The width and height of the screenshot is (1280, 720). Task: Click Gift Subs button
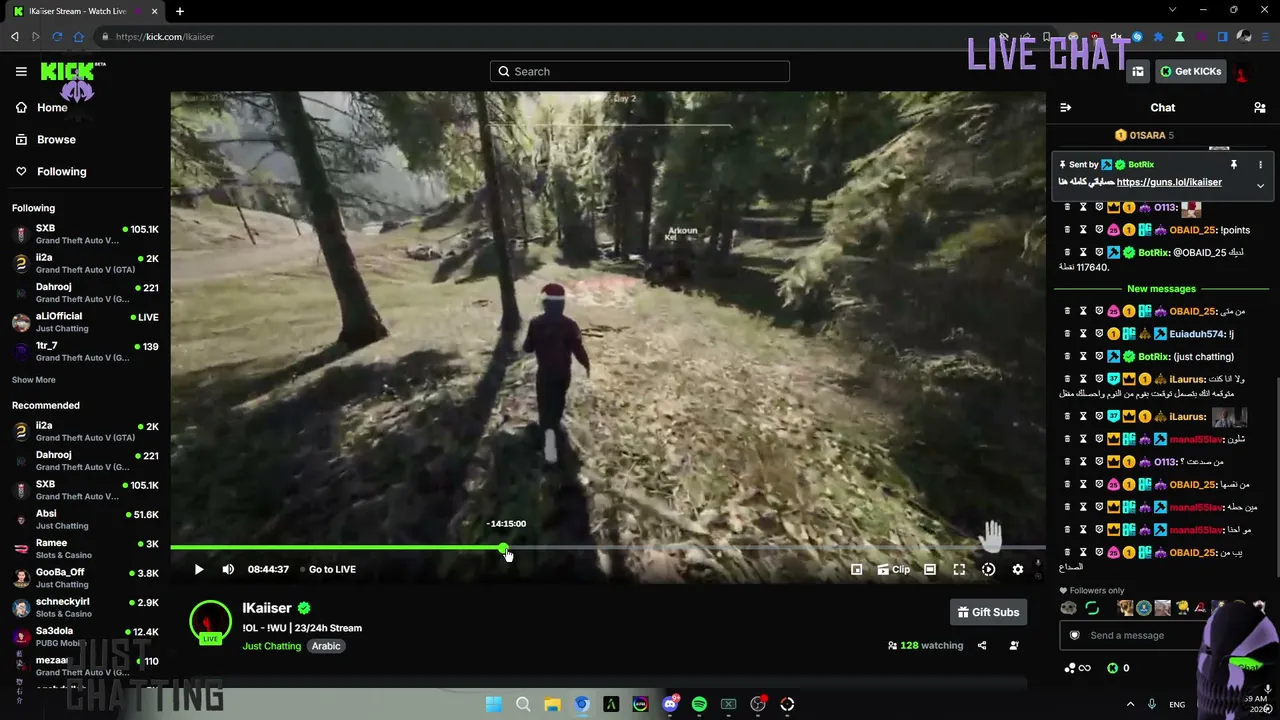pyautogui.click(x=988, y=612)
